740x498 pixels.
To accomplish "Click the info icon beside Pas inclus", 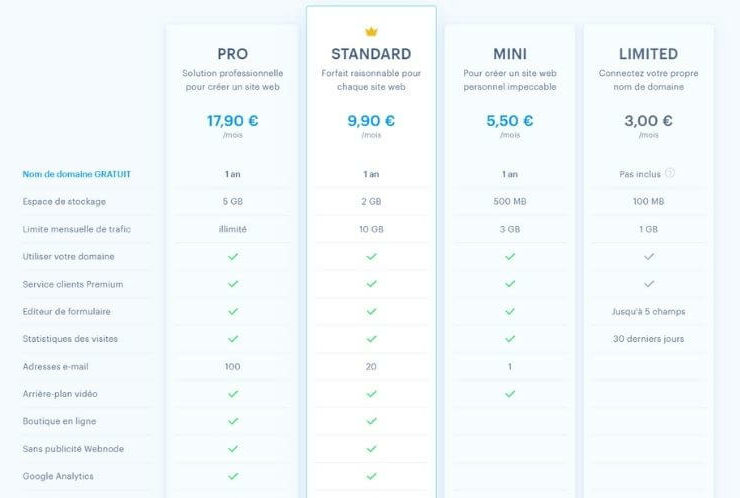I will pos(670,173).
